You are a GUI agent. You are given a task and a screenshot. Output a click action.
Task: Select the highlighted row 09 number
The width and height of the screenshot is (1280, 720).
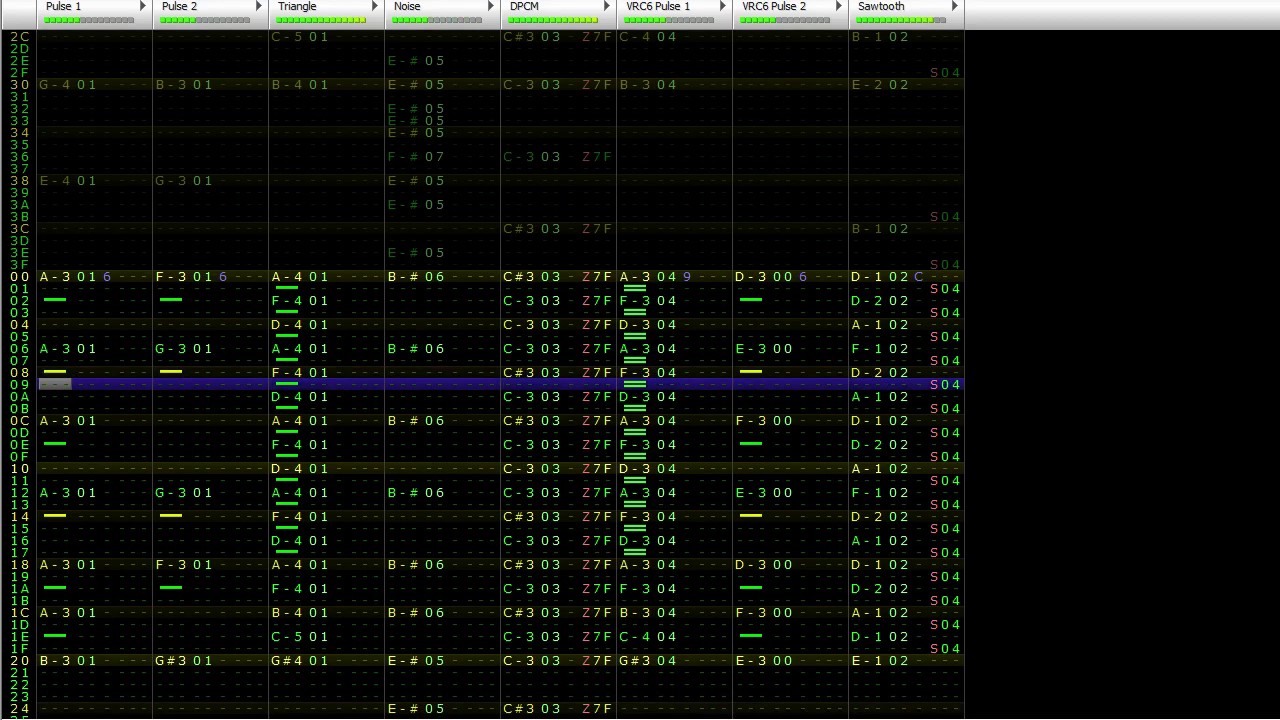(x=20, y=385)
